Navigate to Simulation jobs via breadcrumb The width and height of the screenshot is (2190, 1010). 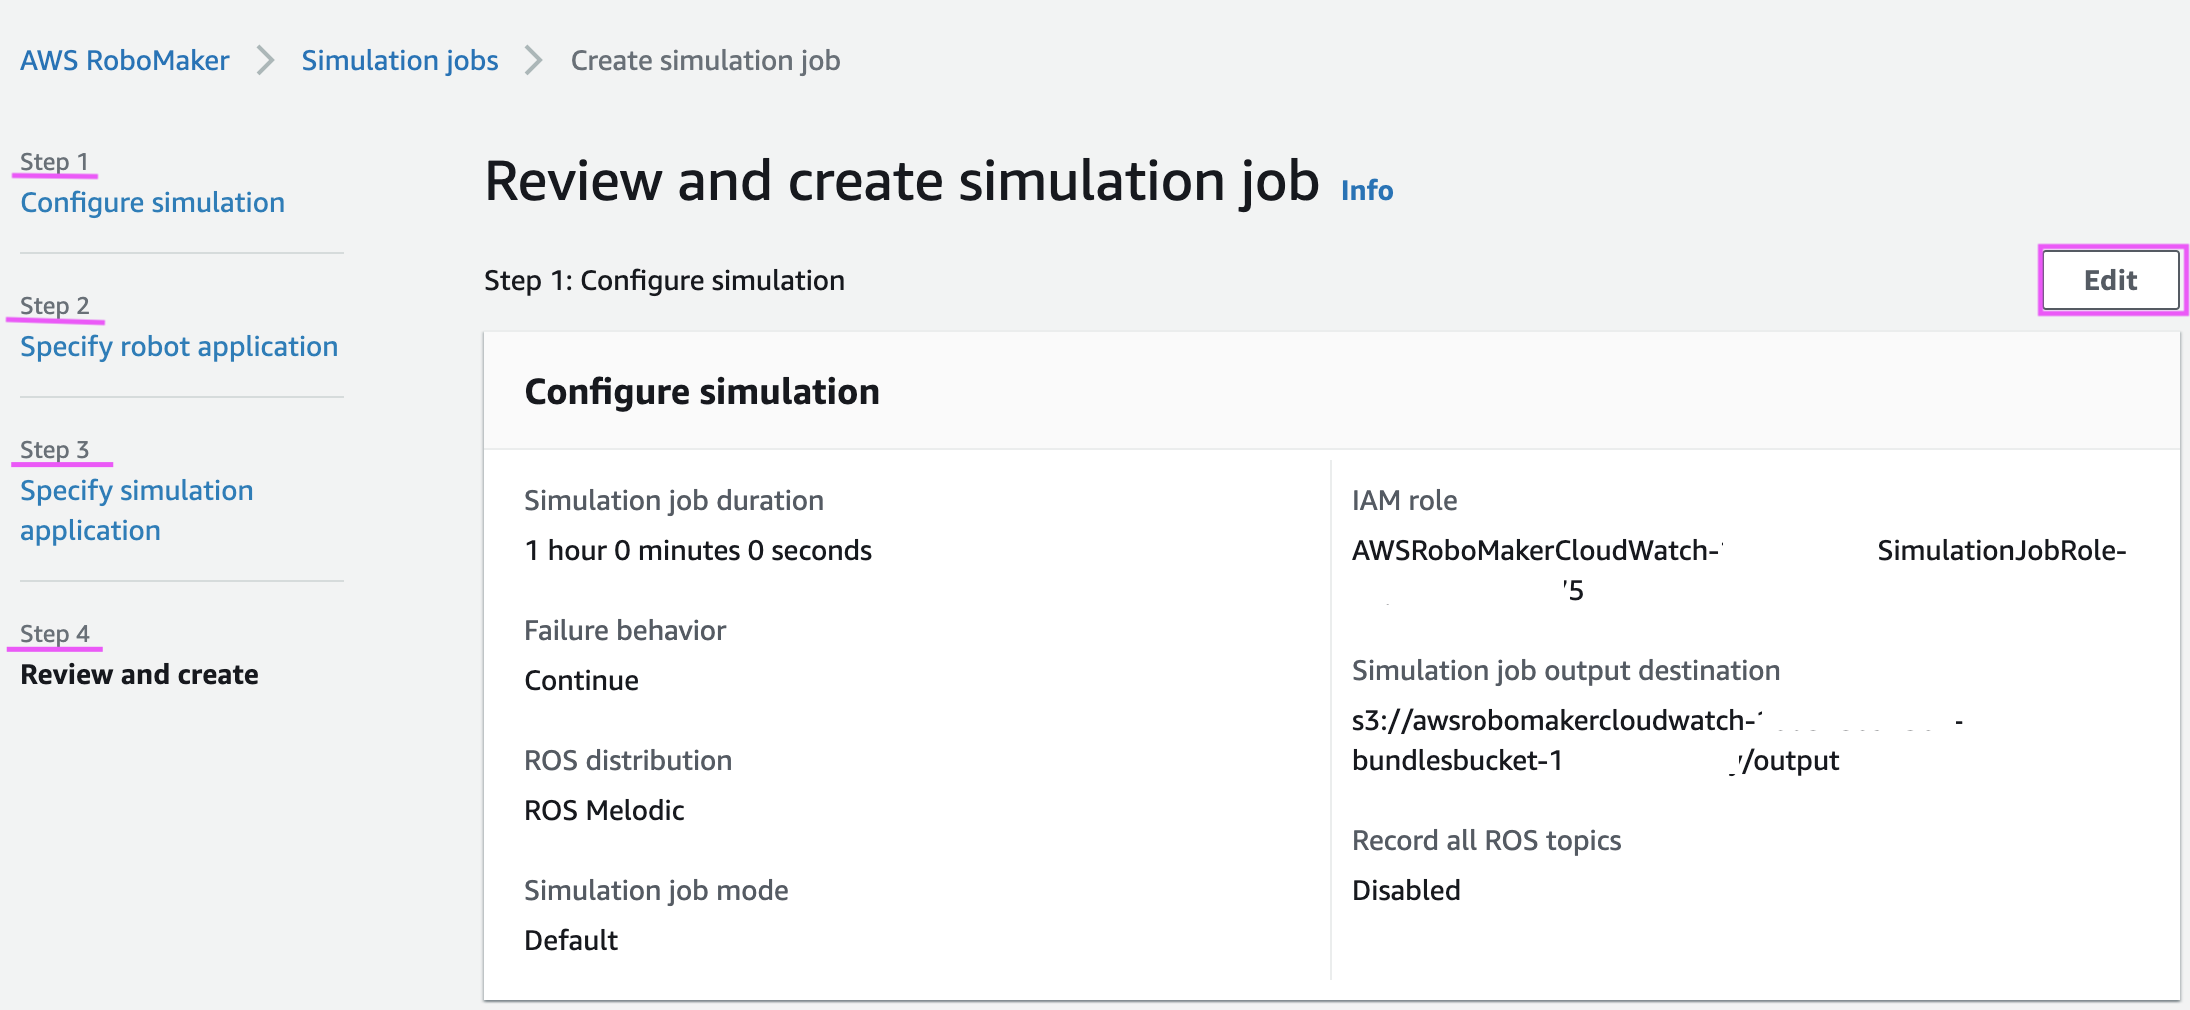pos(400,60)
